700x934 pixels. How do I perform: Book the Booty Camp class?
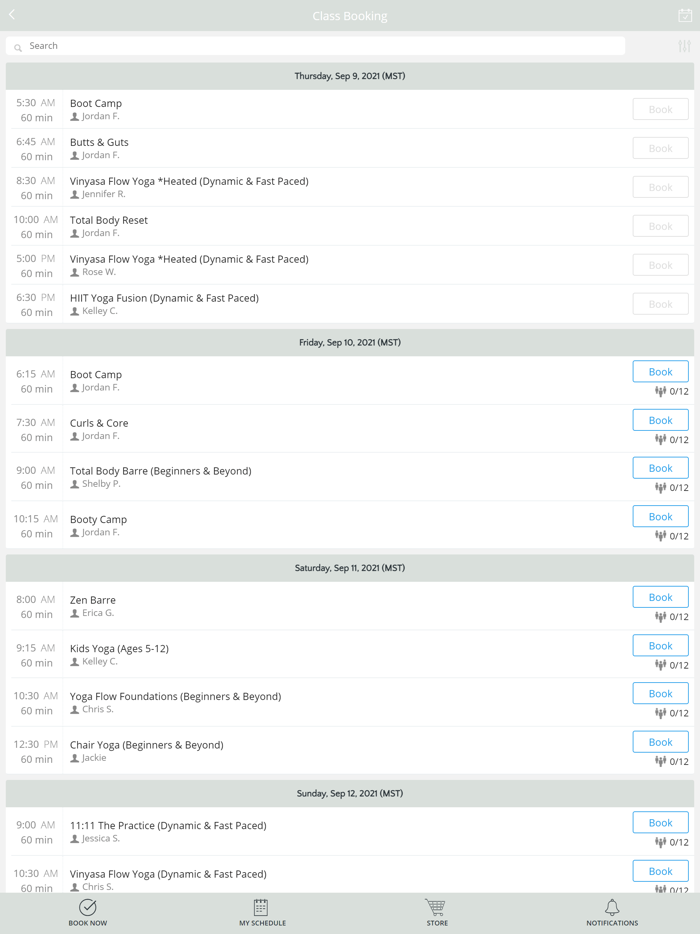(x=660, y=517)
